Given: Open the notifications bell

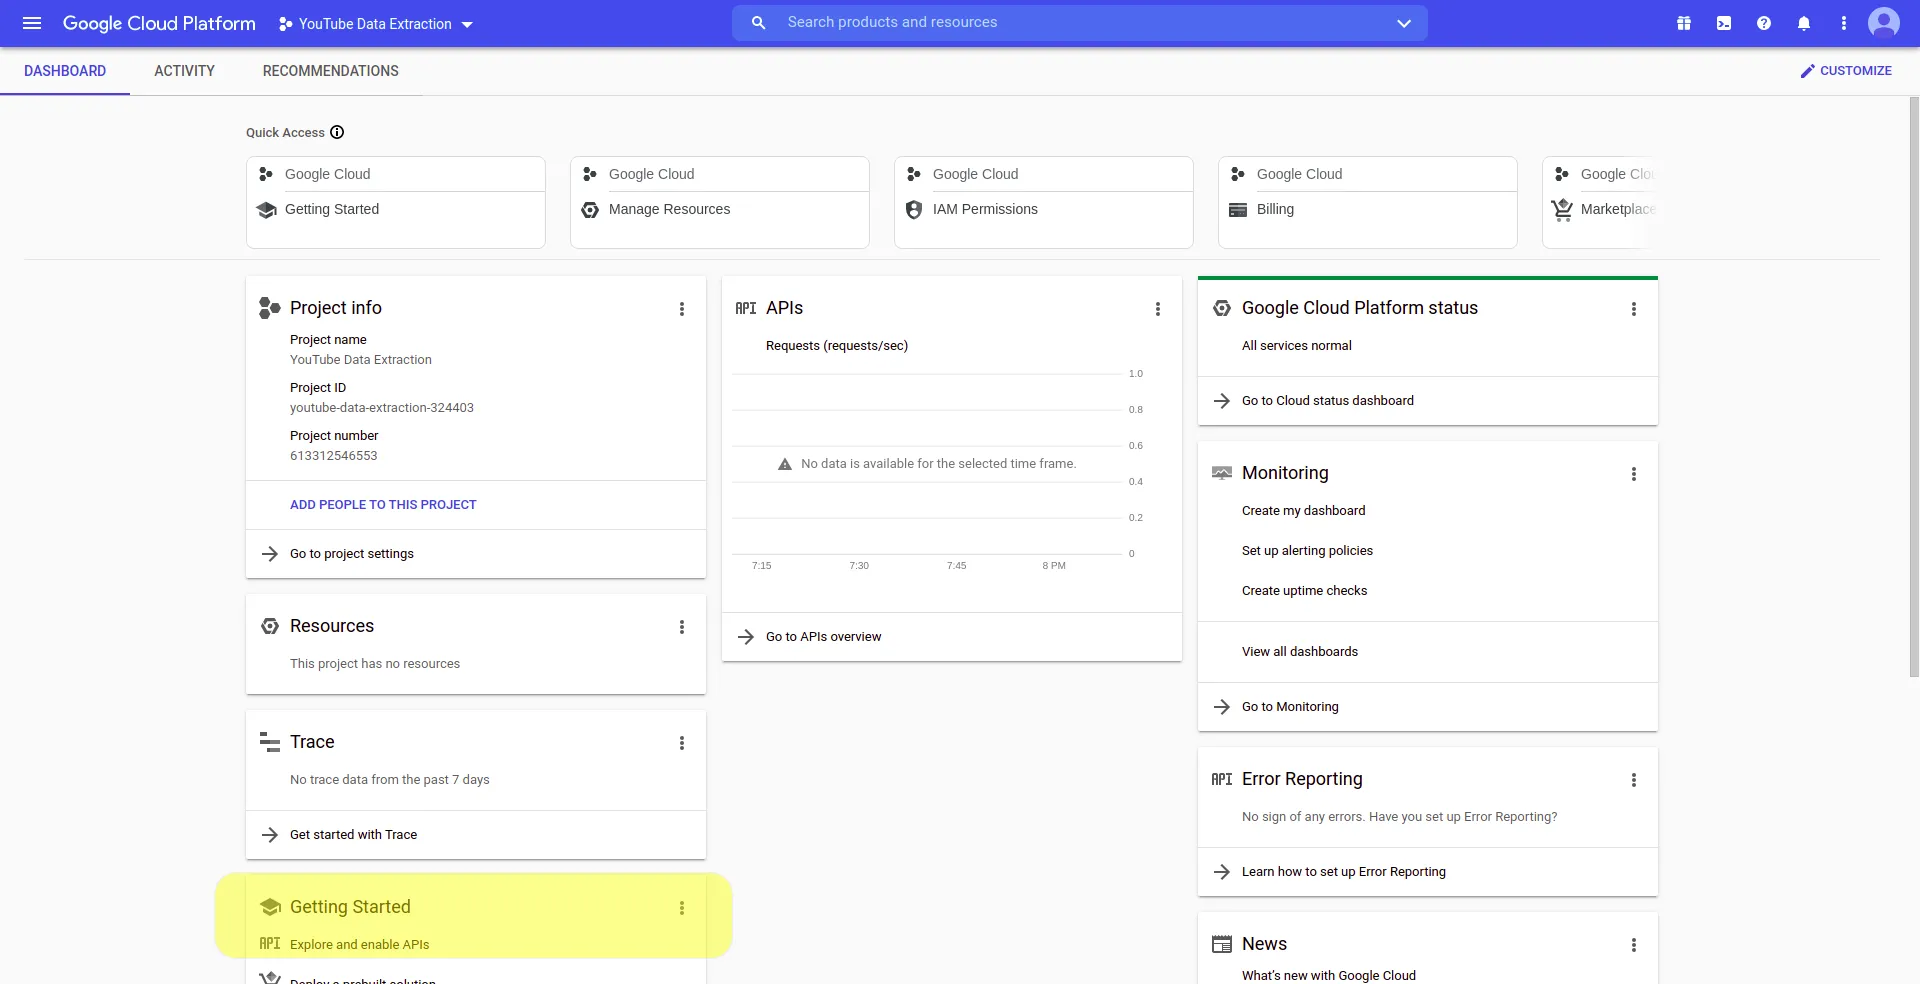Looking at the screenshot, I should [x=1804, y=23].
